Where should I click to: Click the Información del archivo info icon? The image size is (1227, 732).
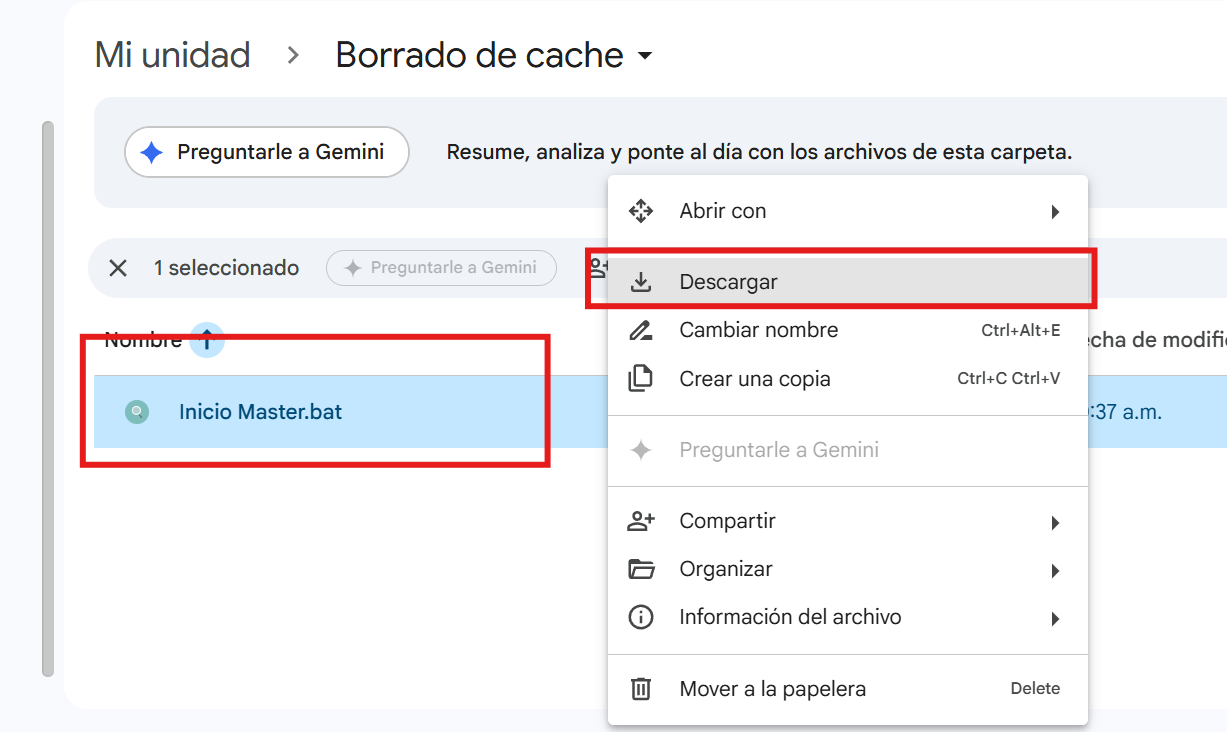click(640, 618)
